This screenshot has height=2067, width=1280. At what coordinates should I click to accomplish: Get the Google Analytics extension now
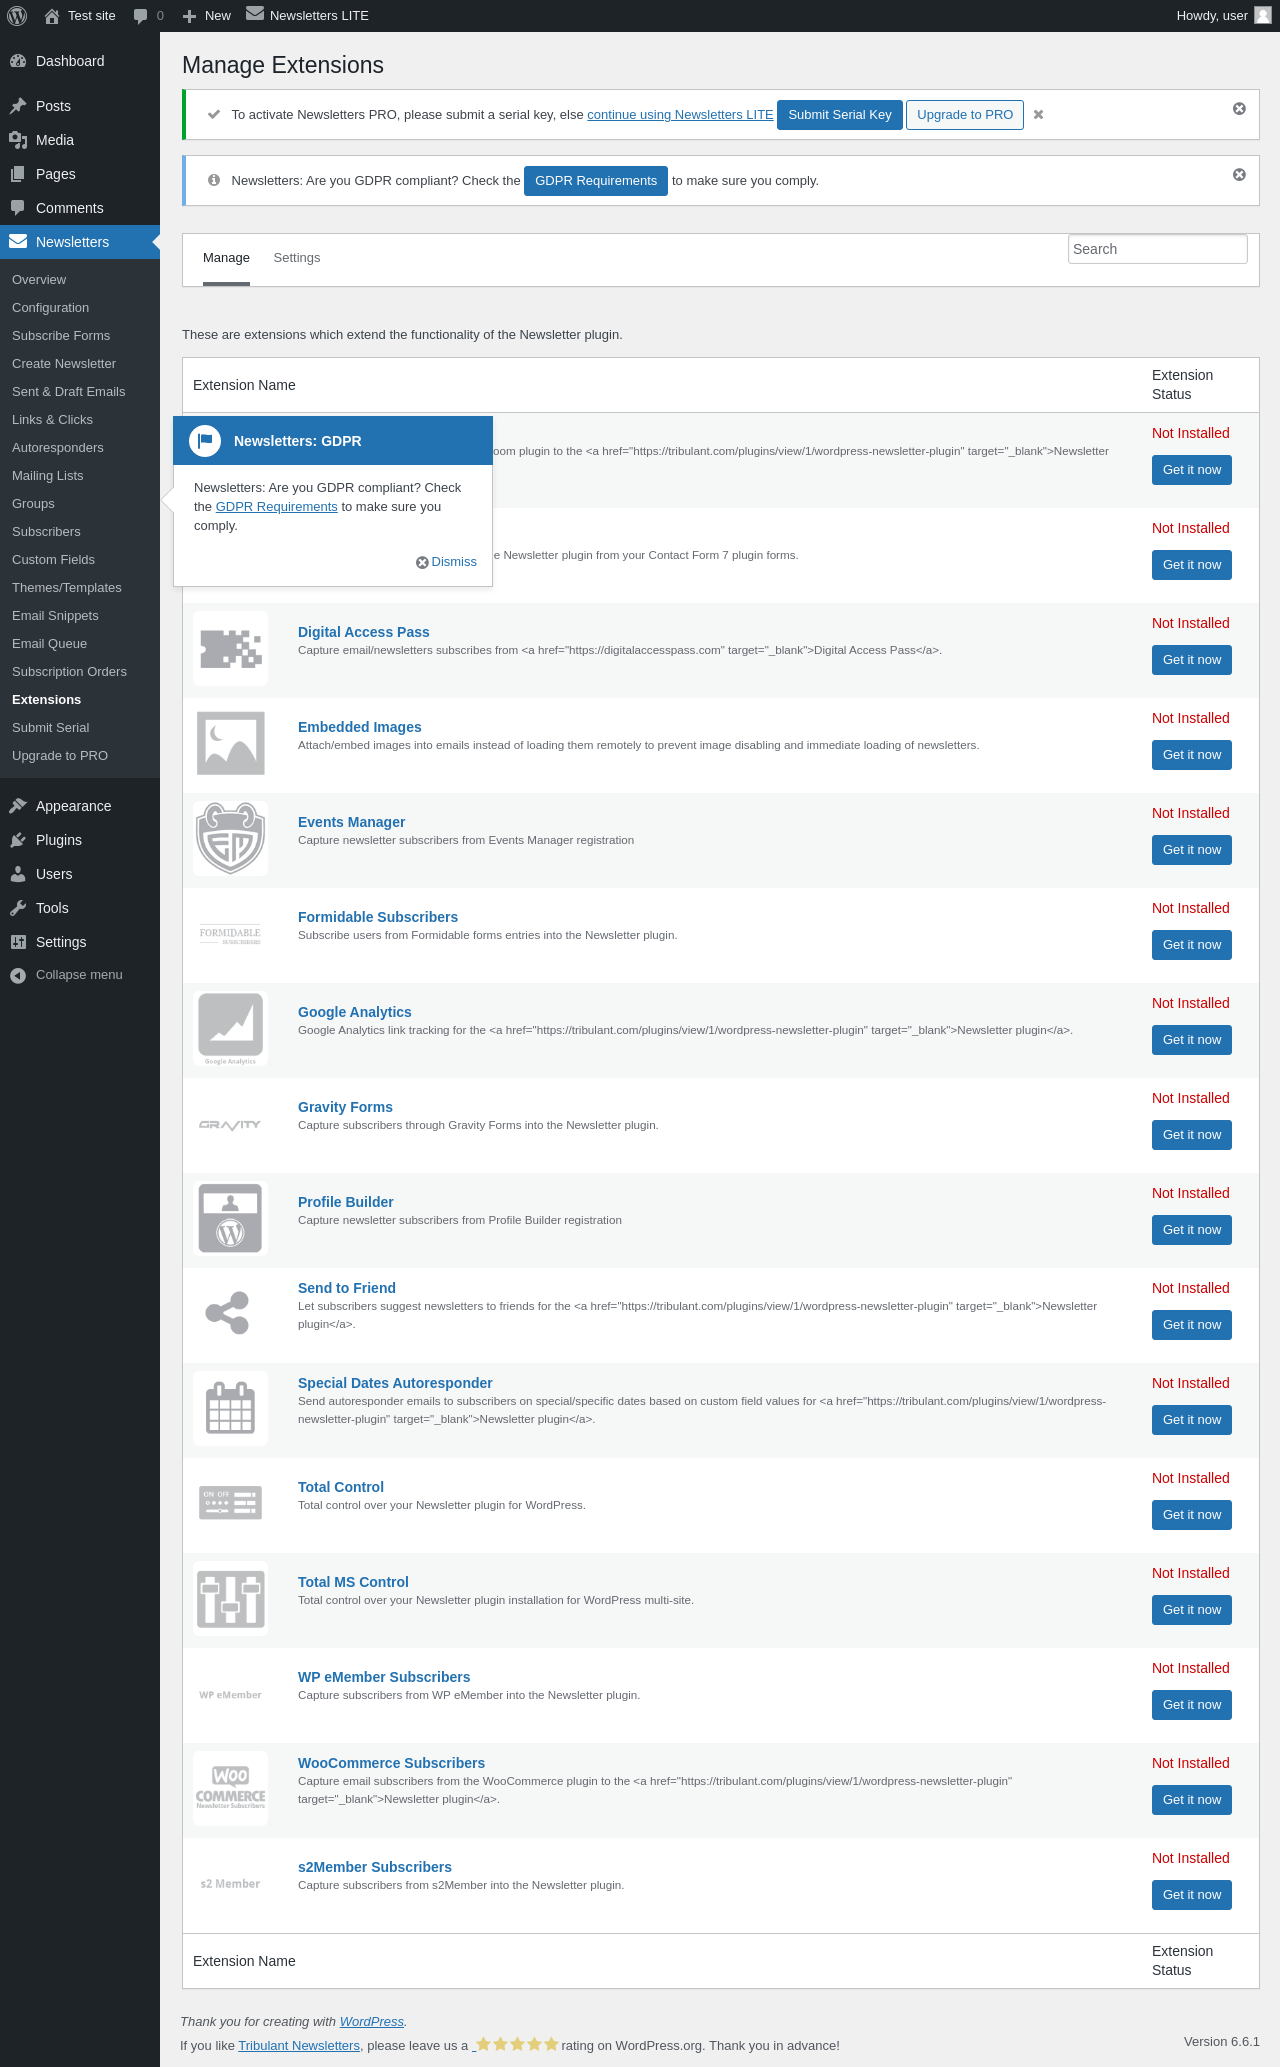(1192, 1040)
